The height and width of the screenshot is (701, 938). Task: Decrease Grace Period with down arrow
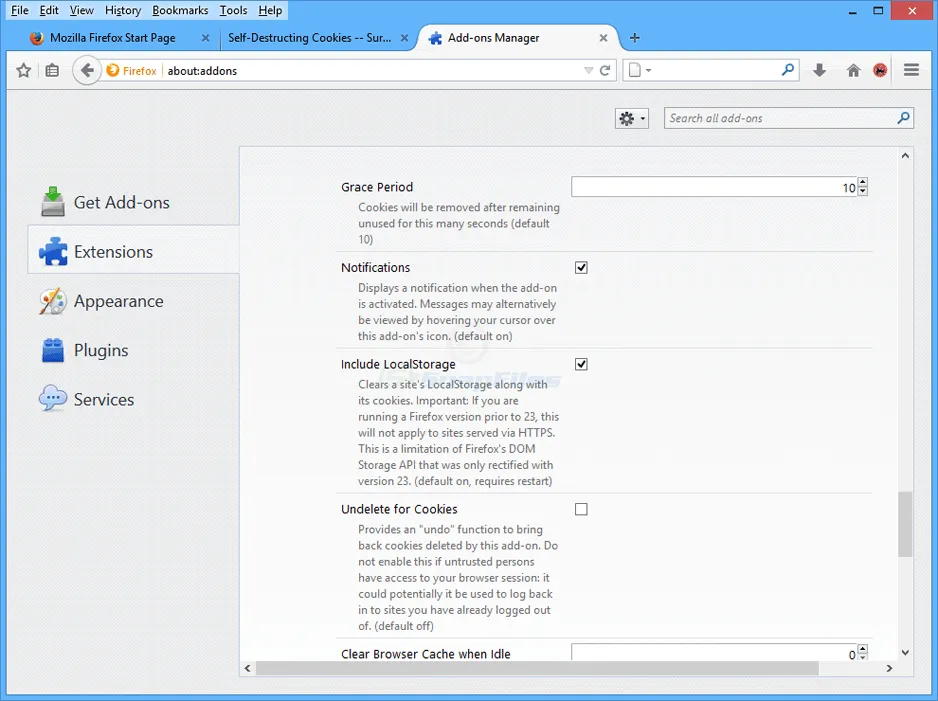863,191
